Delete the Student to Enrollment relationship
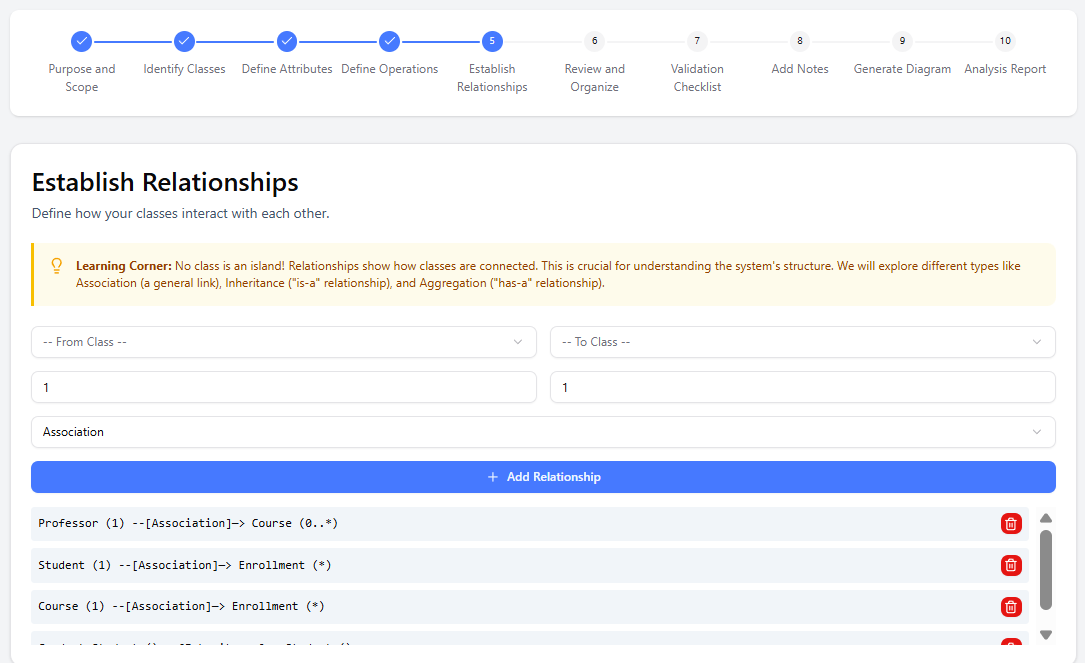This screenshot has width=1085, height=663. 1011,565
